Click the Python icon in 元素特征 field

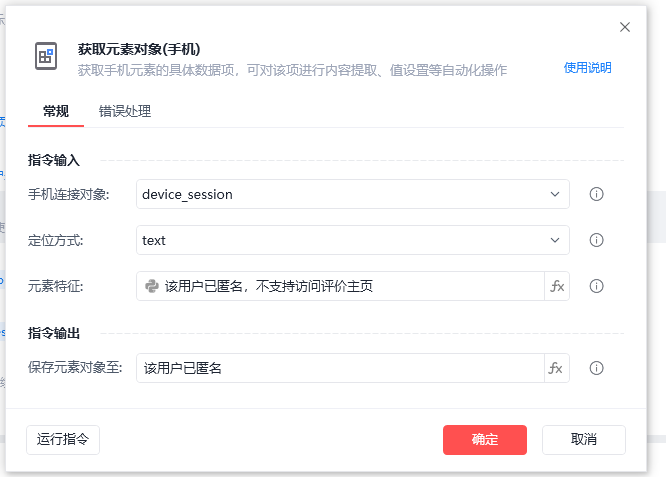click(152, 286)
